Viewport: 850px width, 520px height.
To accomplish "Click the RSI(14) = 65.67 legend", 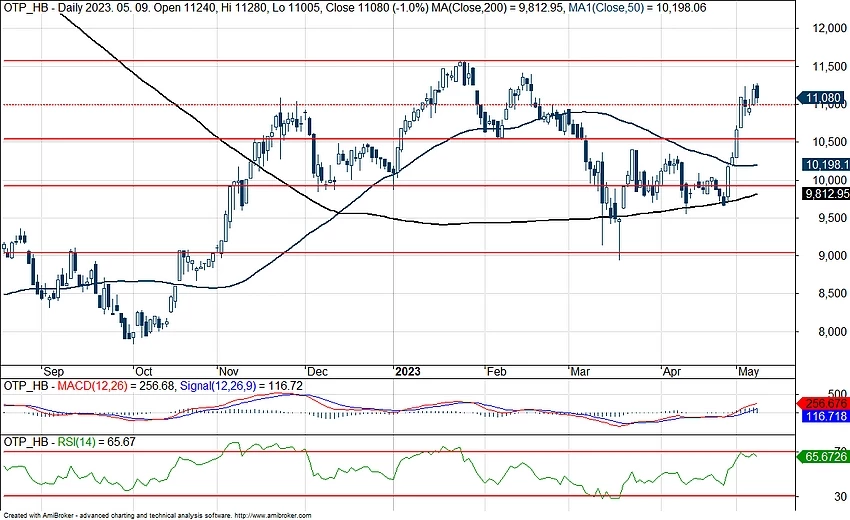I will 96,442.
